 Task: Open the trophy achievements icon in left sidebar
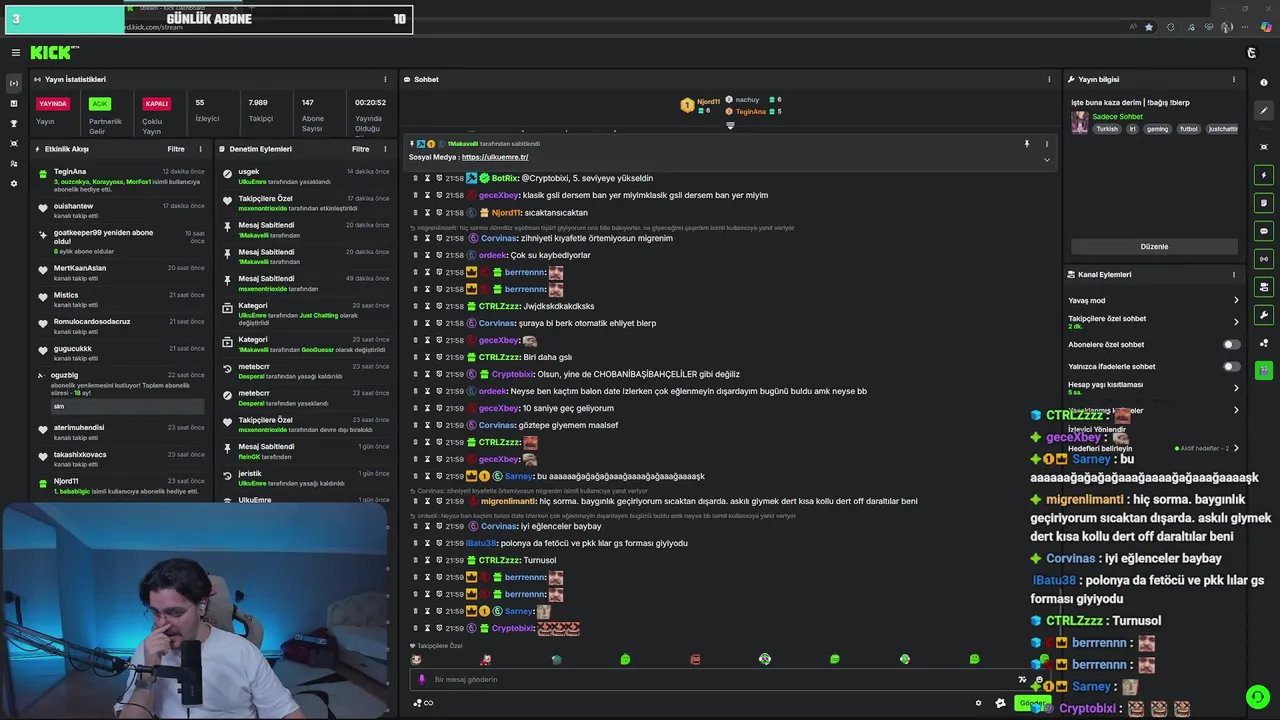point(14,123)
